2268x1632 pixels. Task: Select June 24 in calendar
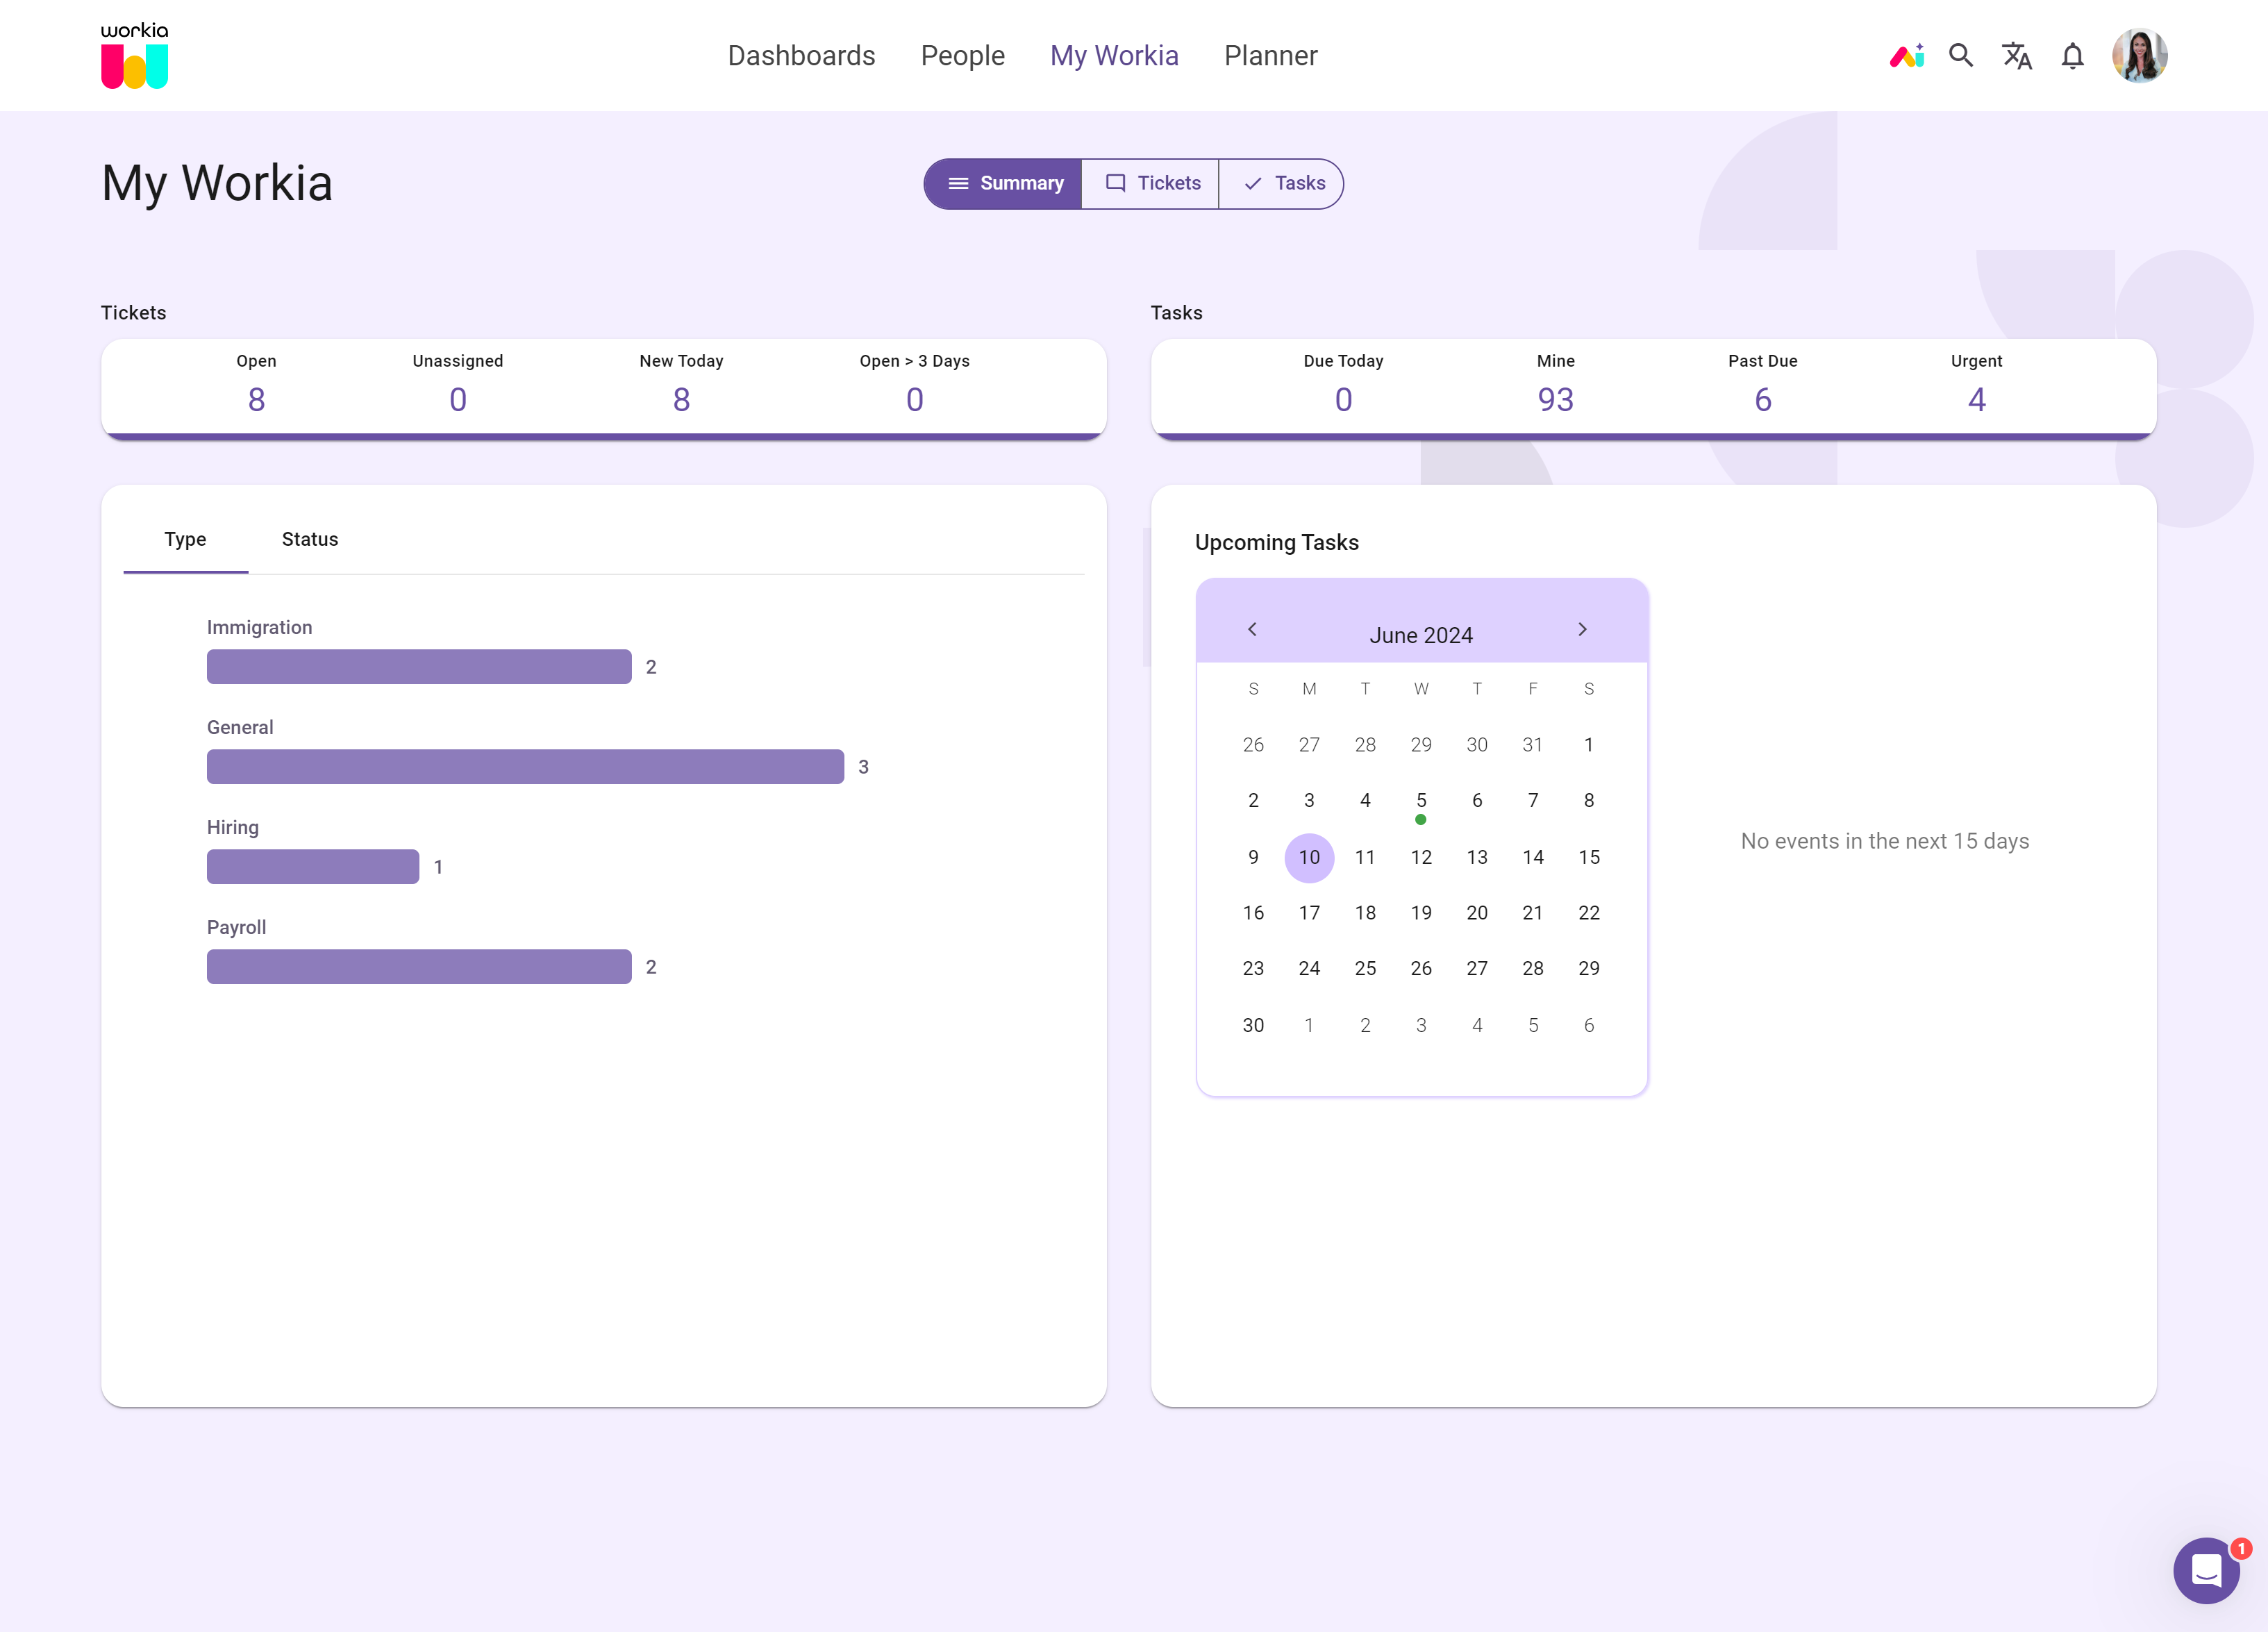click(x=1309, y=969)
